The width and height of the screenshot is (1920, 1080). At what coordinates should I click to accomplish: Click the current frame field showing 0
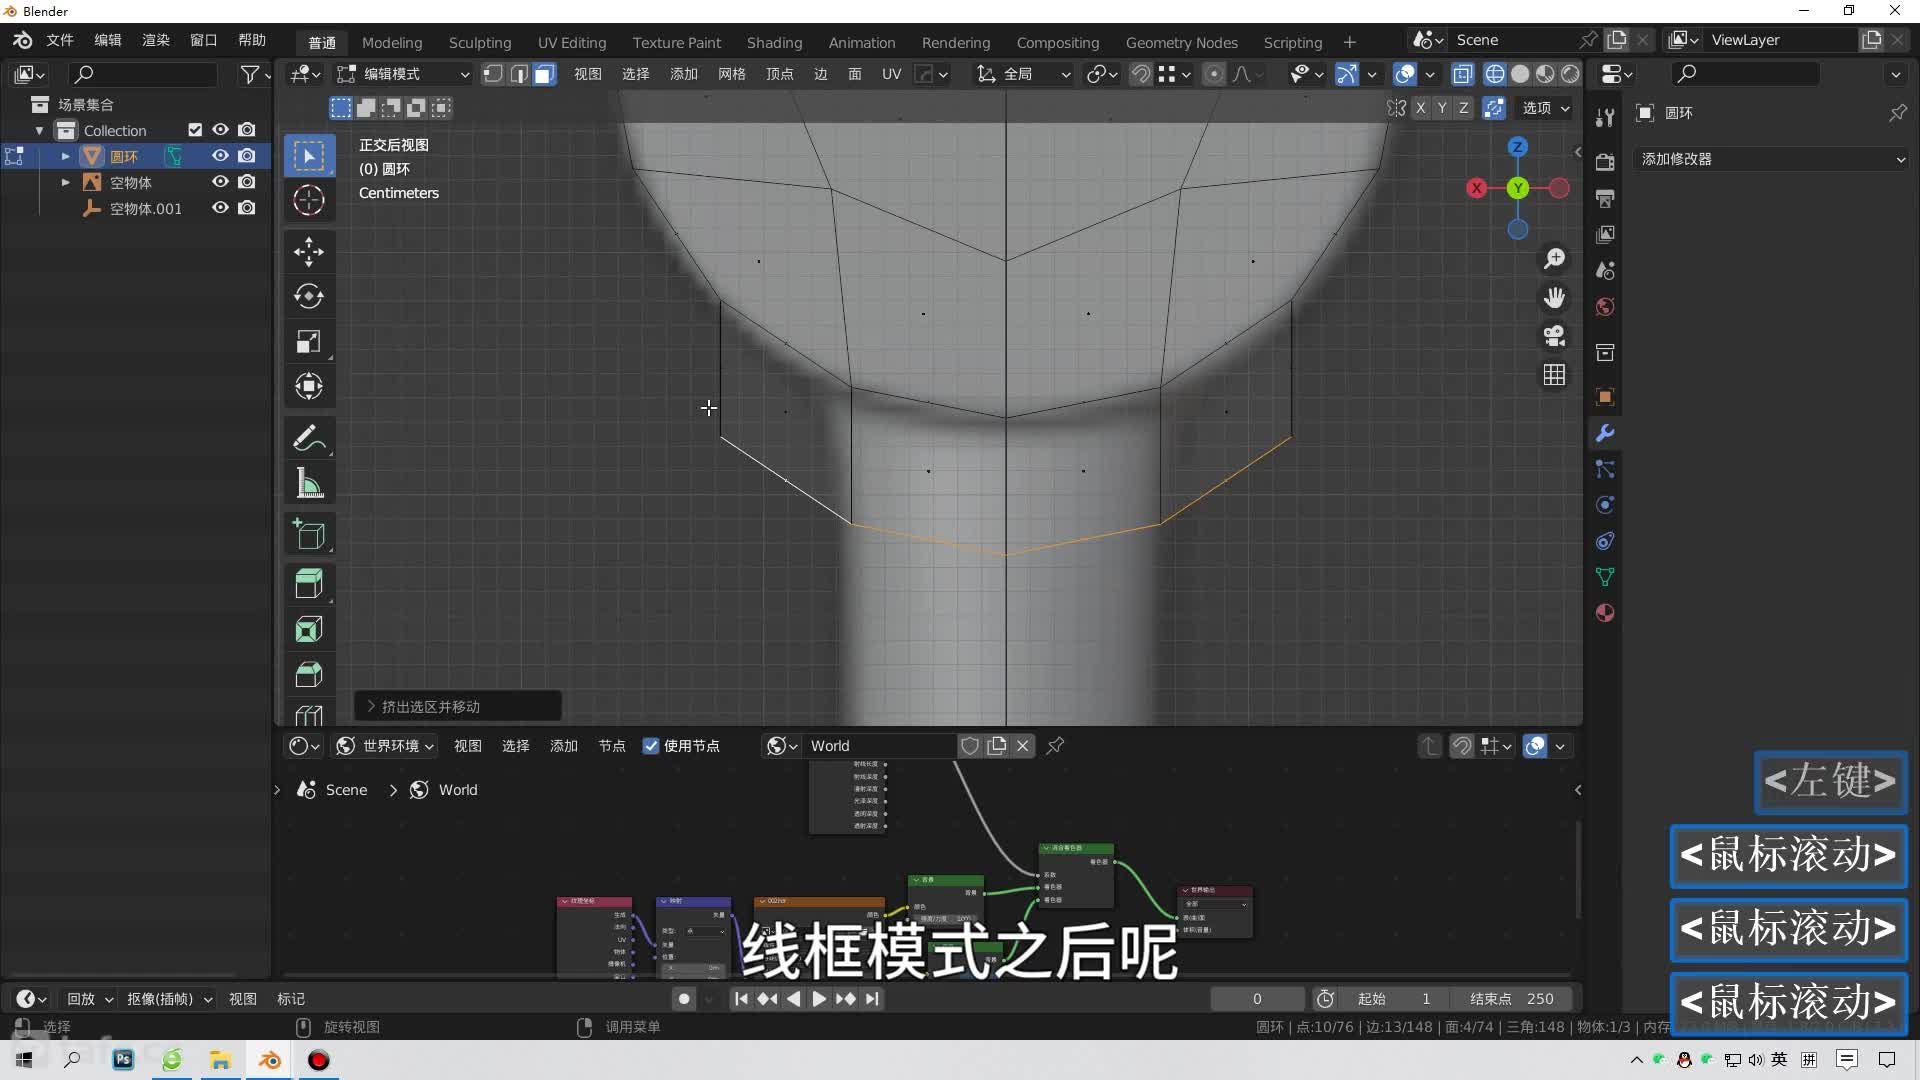[1257, 999]
